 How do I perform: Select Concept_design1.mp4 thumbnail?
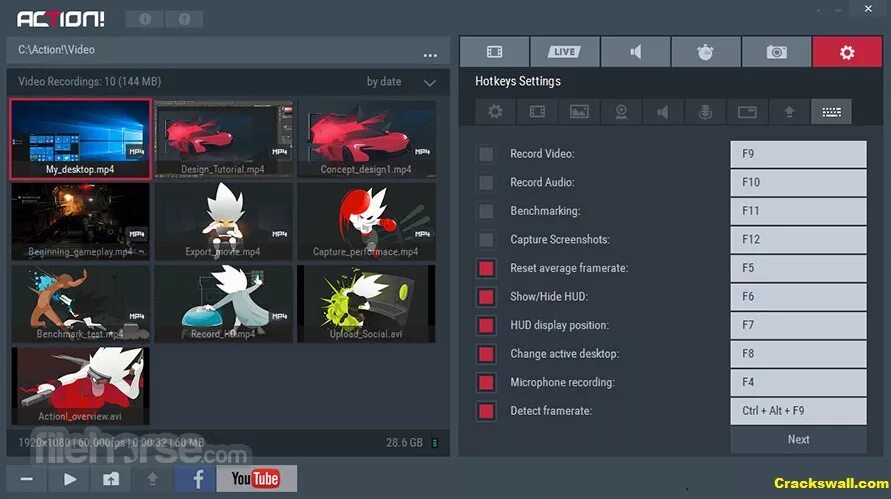tap(367, 139)
